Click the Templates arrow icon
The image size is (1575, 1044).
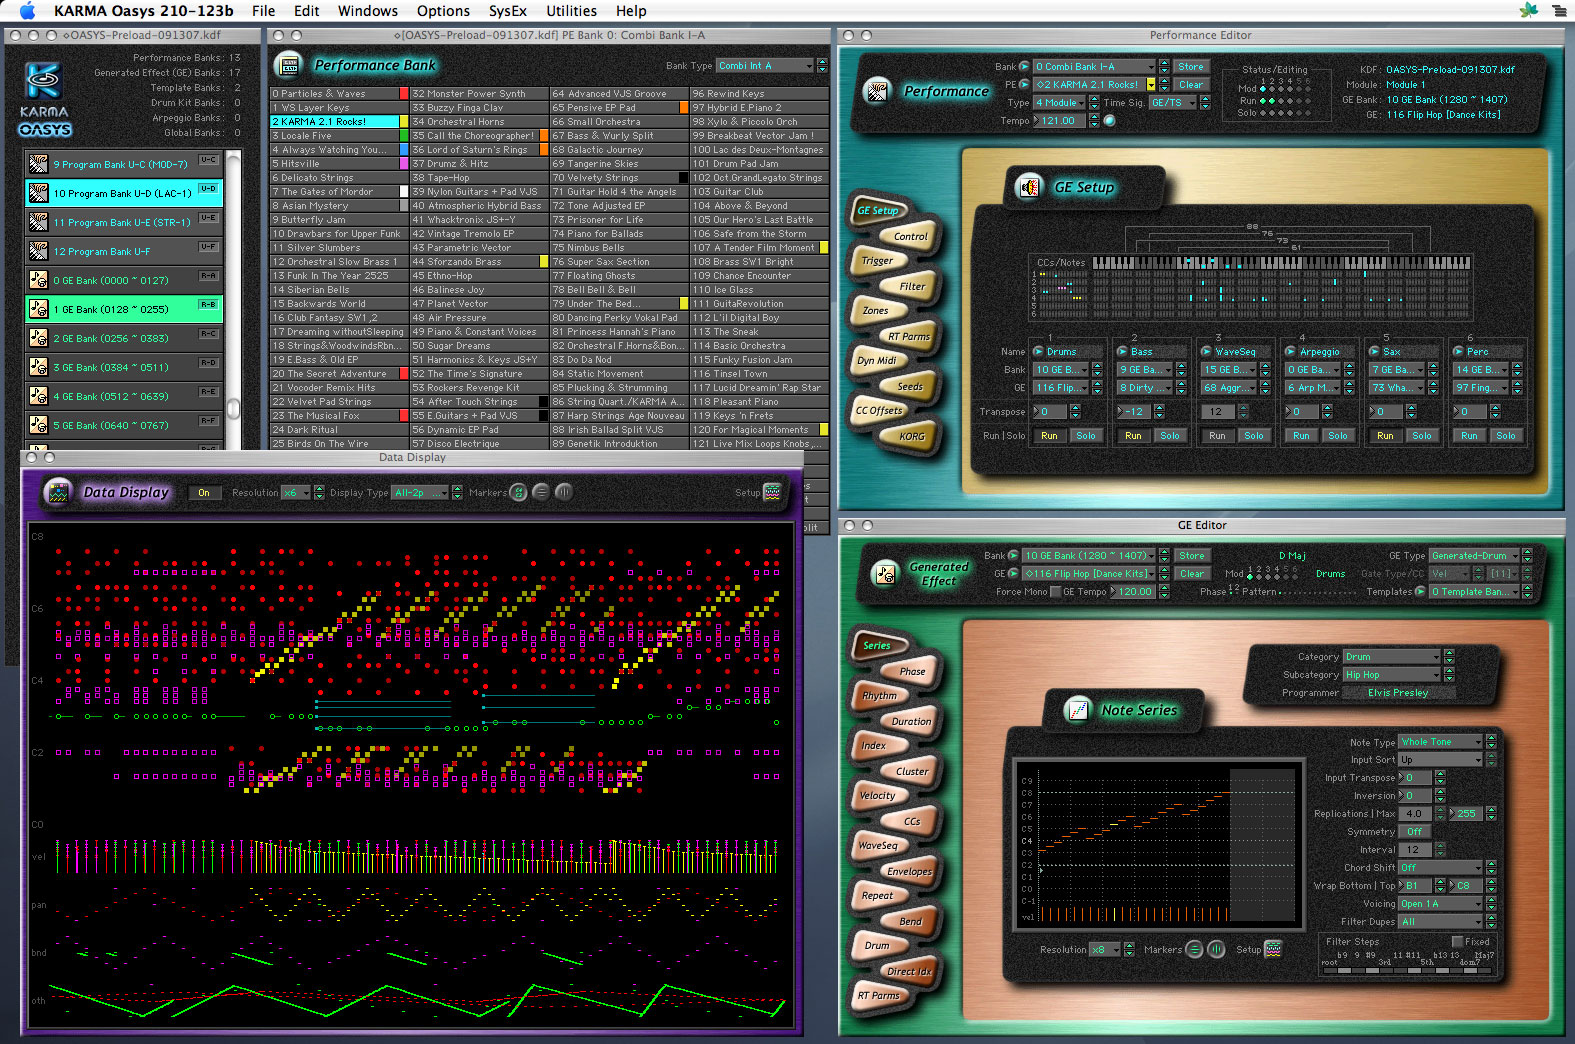[x=1420, y=592]
